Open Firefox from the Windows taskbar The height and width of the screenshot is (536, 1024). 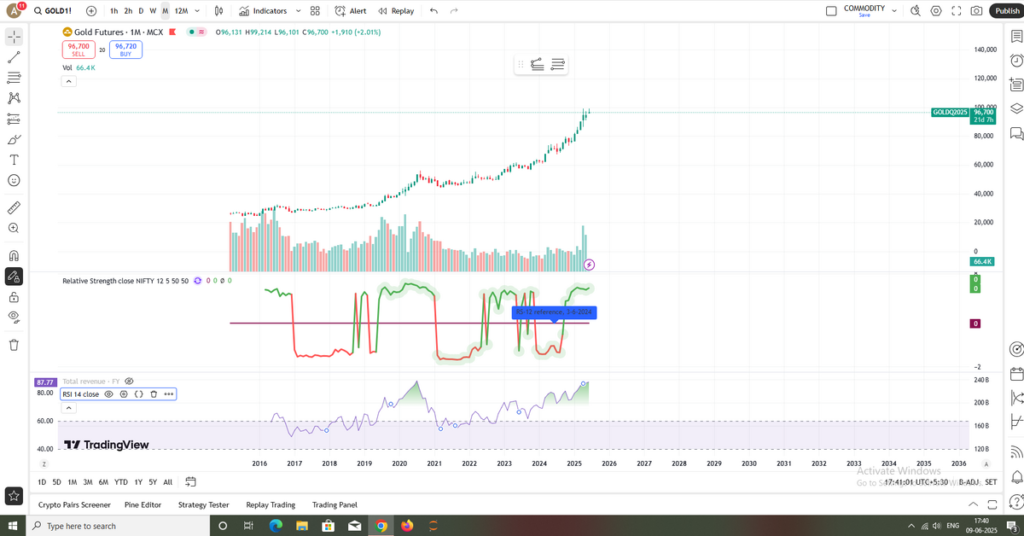(x=407, y=526)
